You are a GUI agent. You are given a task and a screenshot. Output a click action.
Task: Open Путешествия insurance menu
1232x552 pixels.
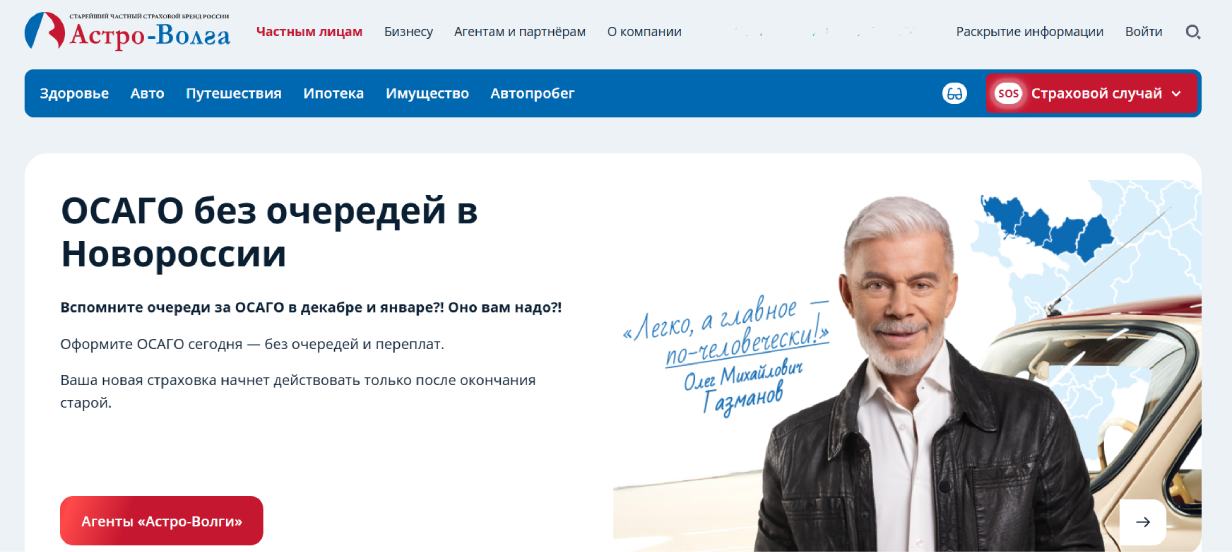click(x=233, y=93)
